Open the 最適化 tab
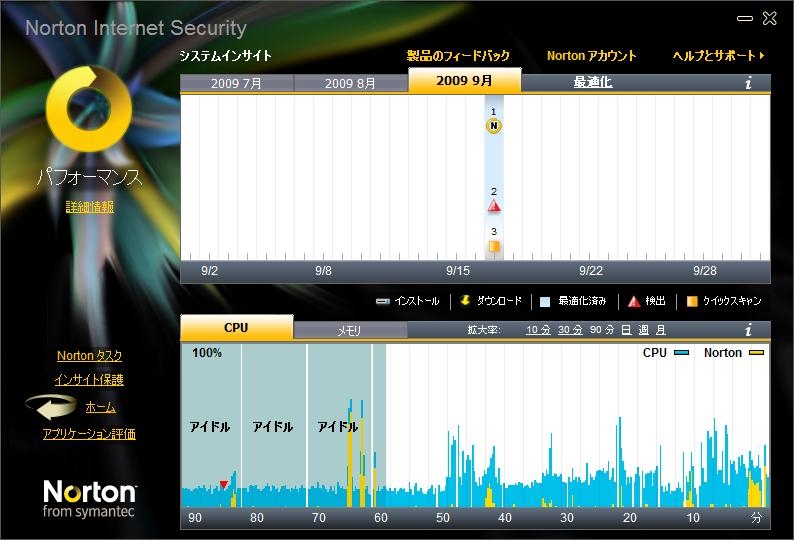This screenshot has height=541, width=795. click(593, 82)
